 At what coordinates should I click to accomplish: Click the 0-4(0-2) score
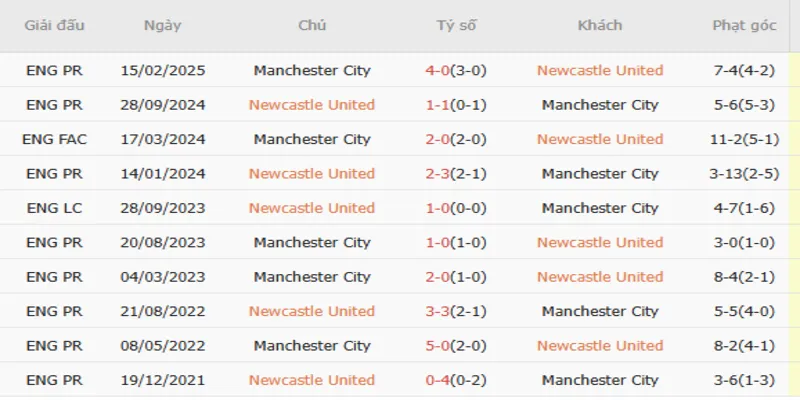(x=456, y=380)
